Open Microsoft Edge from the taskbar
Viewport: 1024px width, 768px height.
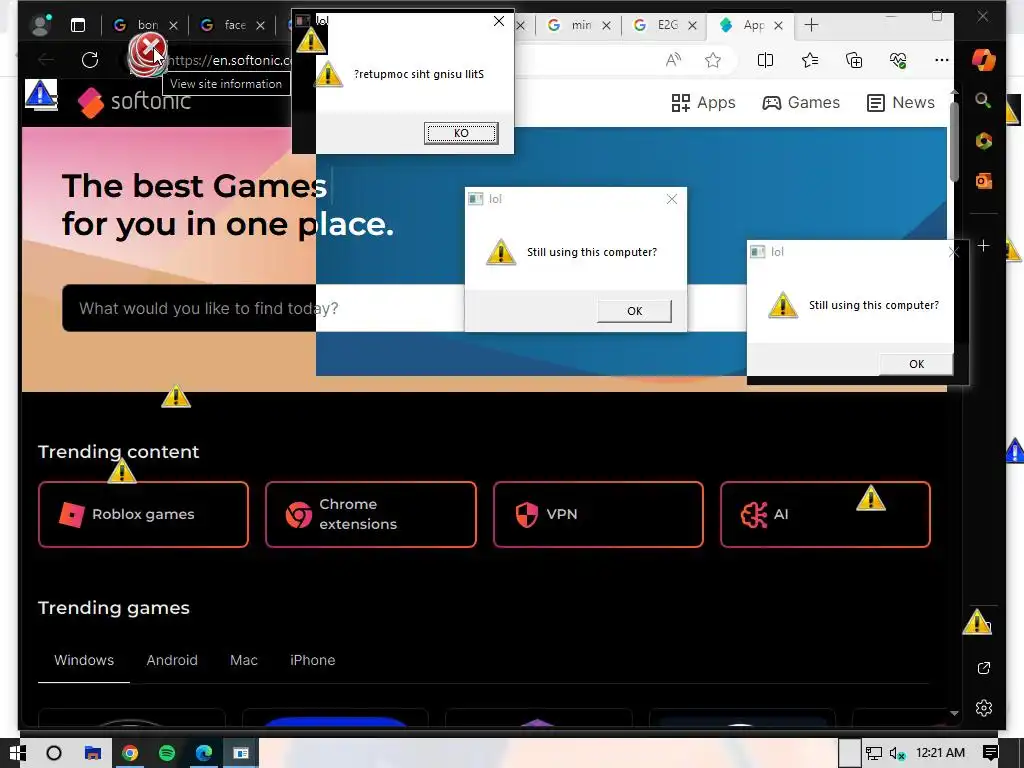click(204, 753)
